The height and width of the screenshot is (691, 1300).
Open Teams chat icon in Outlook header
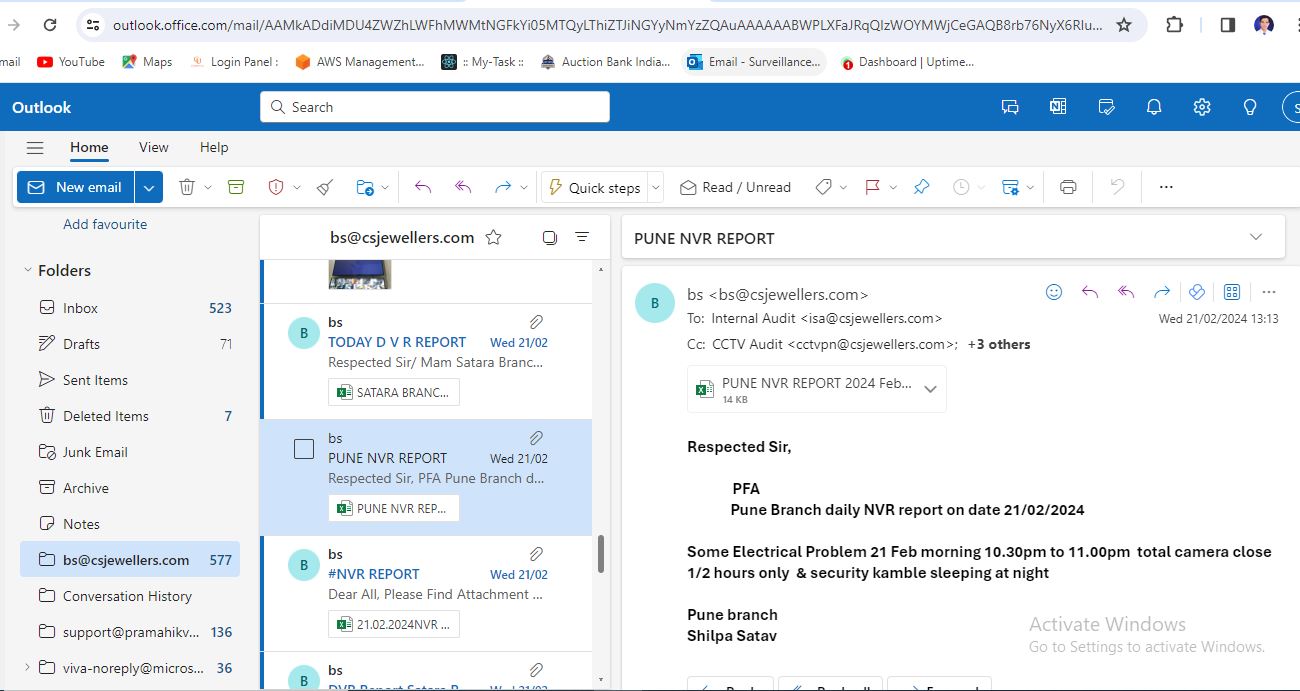(1010, 107)
